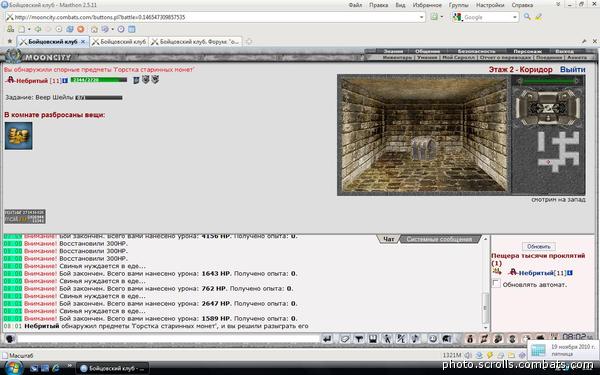600x375 pixels.
Task: Click the chat sound note icon
Action: click(416, 339)
